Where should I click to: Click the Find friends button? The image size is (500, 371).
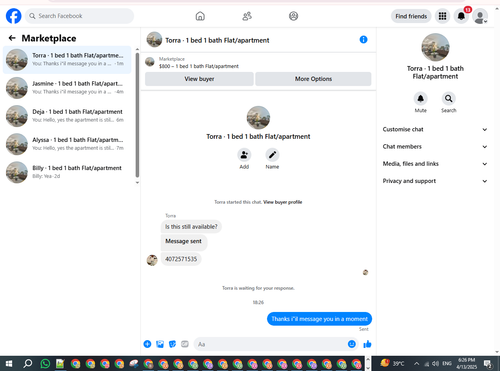[x=411, y=16]
